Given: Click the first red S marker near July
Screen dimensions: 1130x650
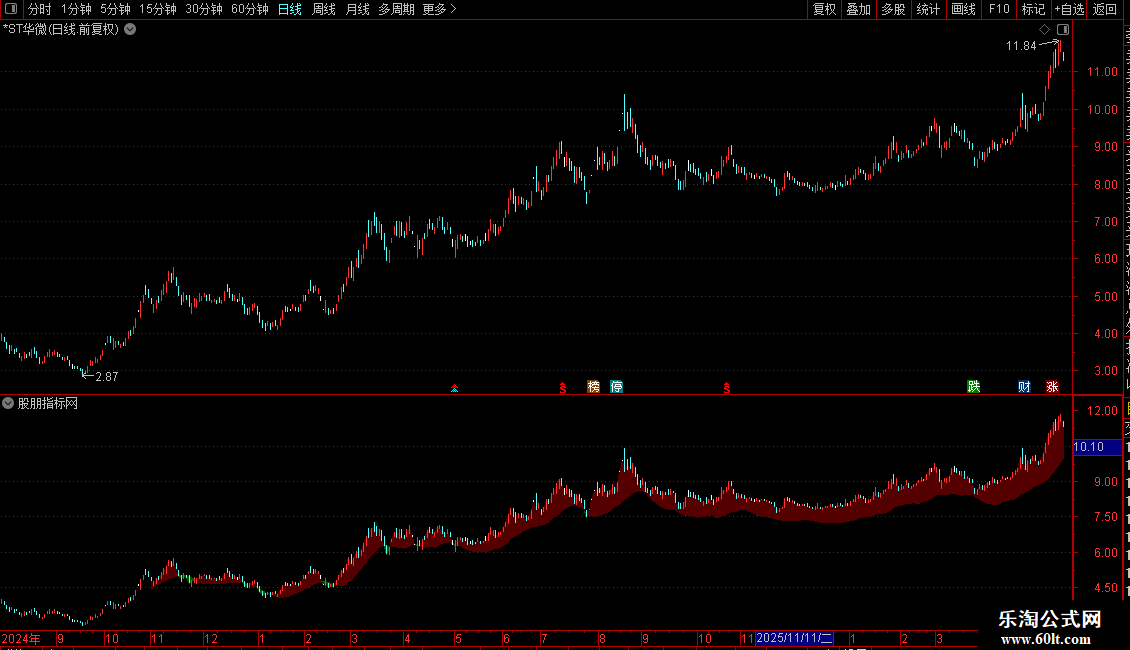Looking at the screenshot, I should click(x=563, y=388).
